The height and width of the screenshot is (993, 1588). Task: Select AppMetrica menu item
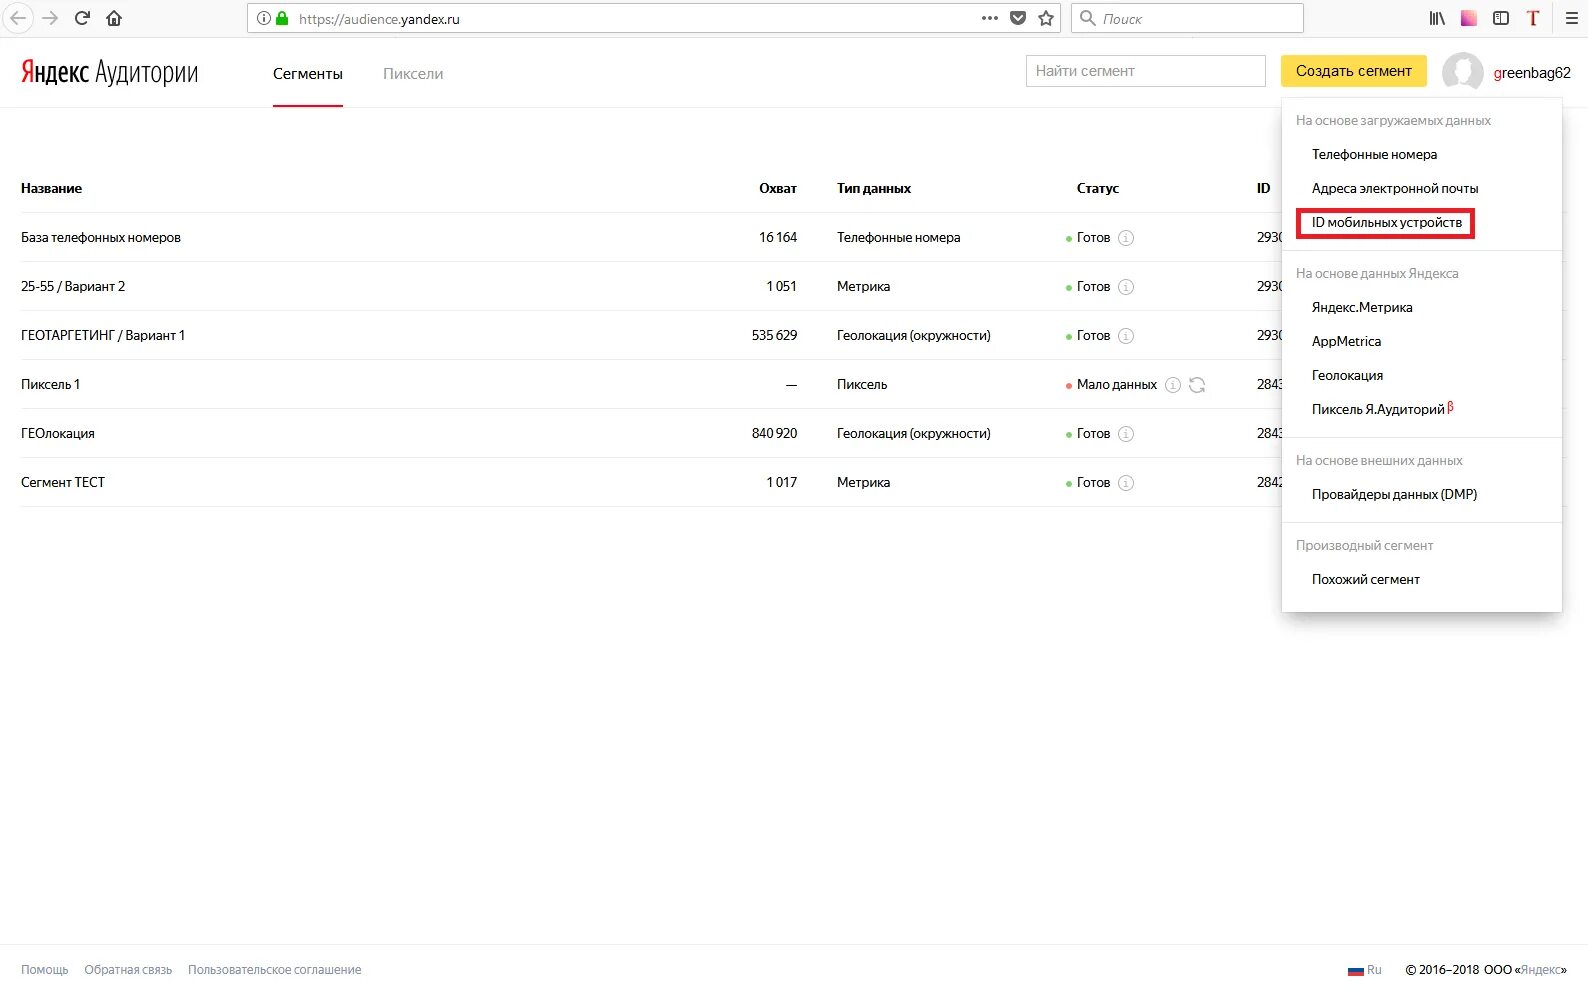pyautogui.click(x=1346, y=341)
